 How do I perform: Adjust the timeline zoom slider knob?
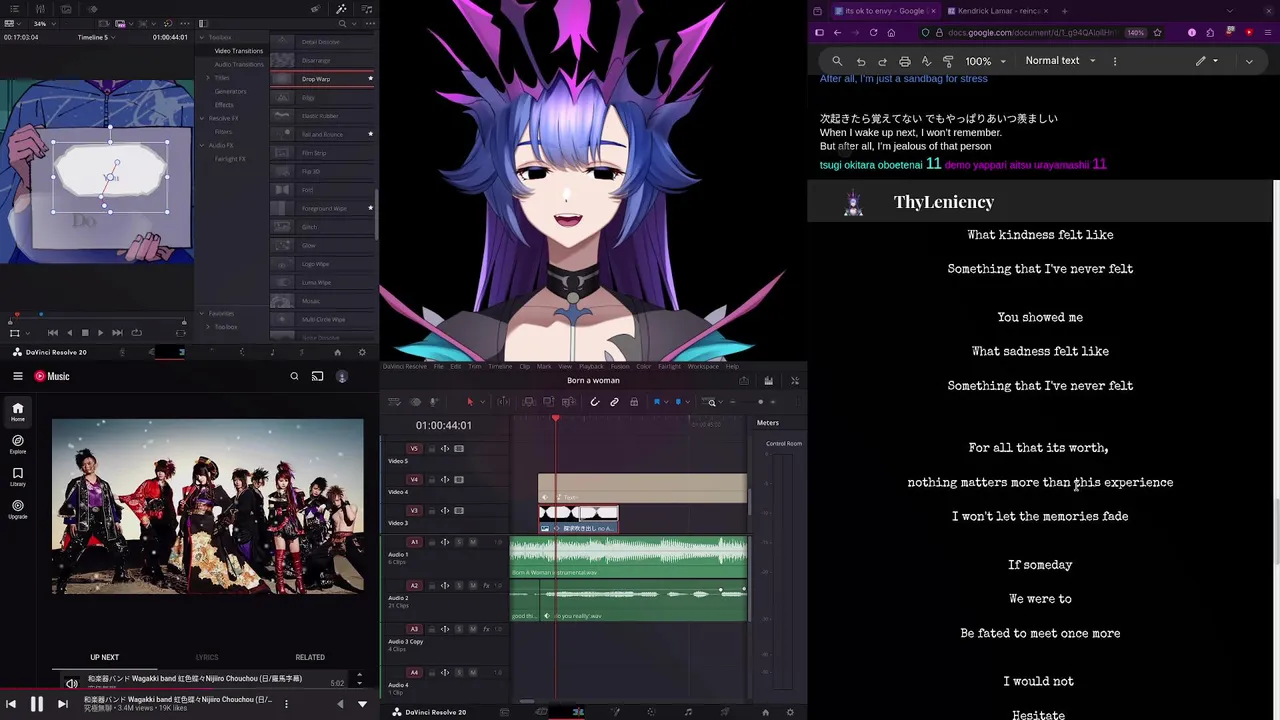point(760,402)
